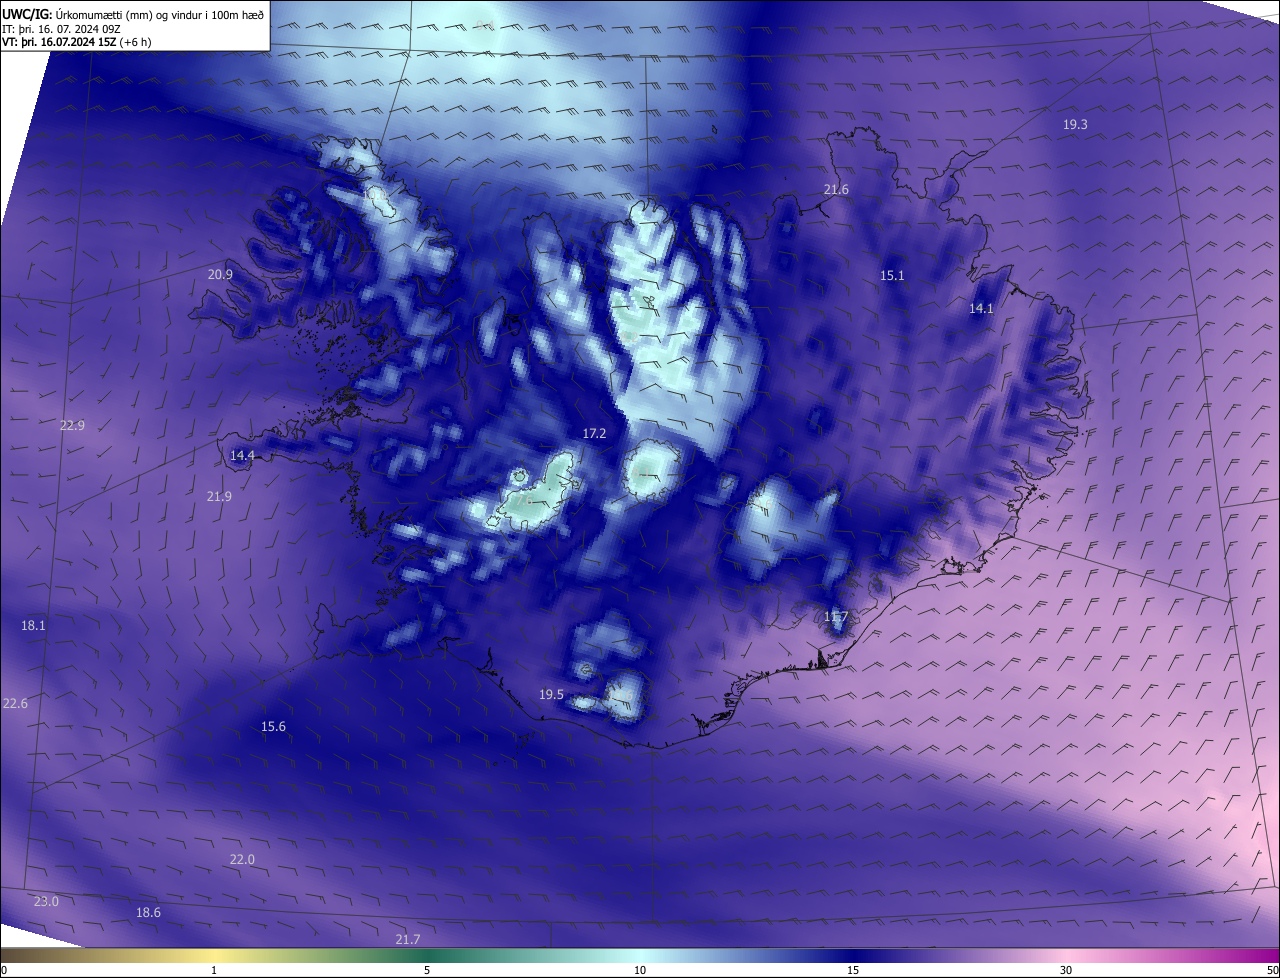Click the 20.9 value label on the map
The width and height of the screenshot is (1280, 978).
[x=220, y=274]
